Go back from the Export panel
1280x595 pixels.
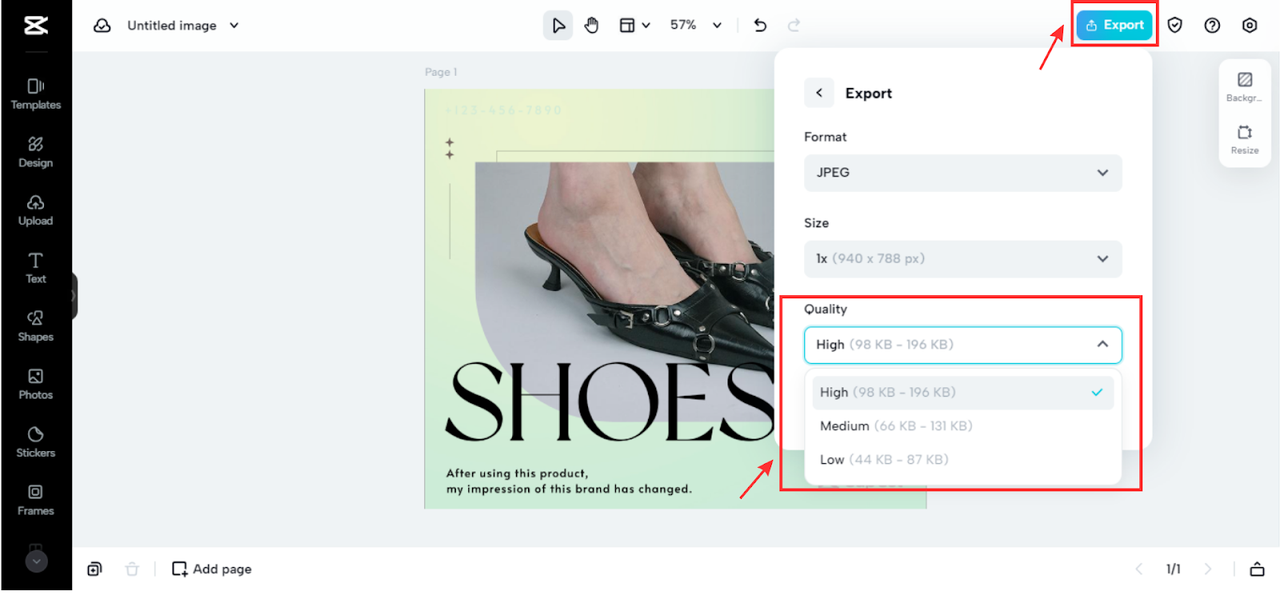click(x=819, y=93)
